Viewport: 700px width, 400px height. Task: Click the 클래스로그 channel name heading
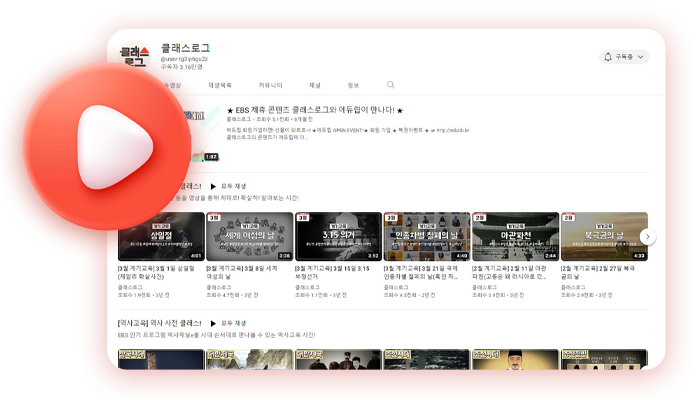(185, 48)
